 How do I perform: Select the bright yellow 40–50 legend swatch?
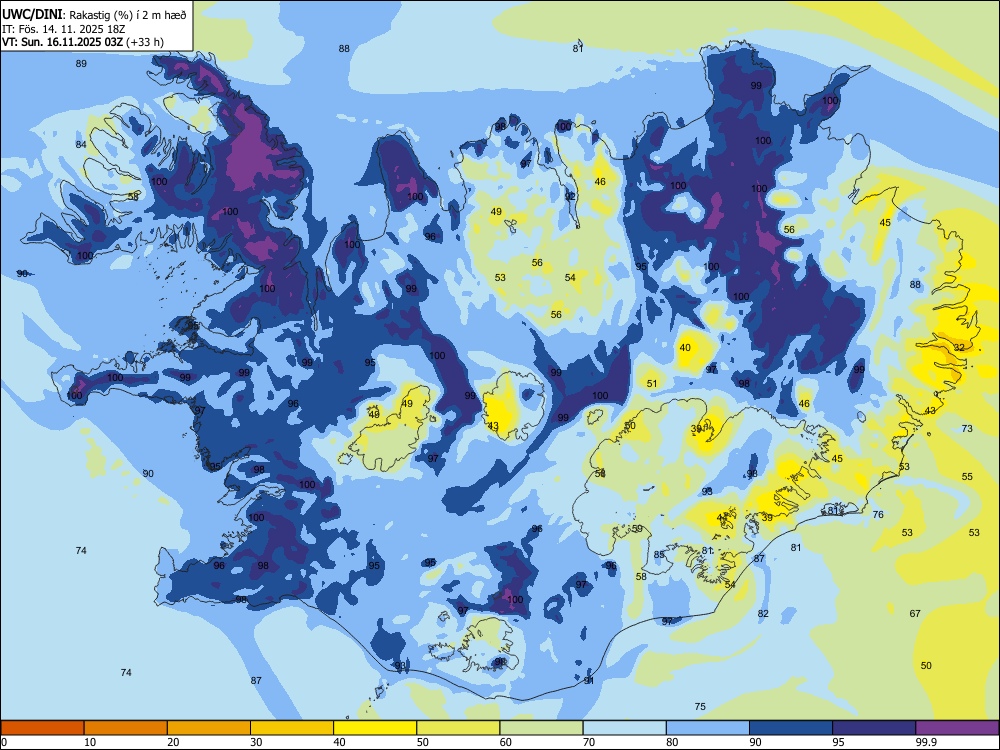coord(375,728)
